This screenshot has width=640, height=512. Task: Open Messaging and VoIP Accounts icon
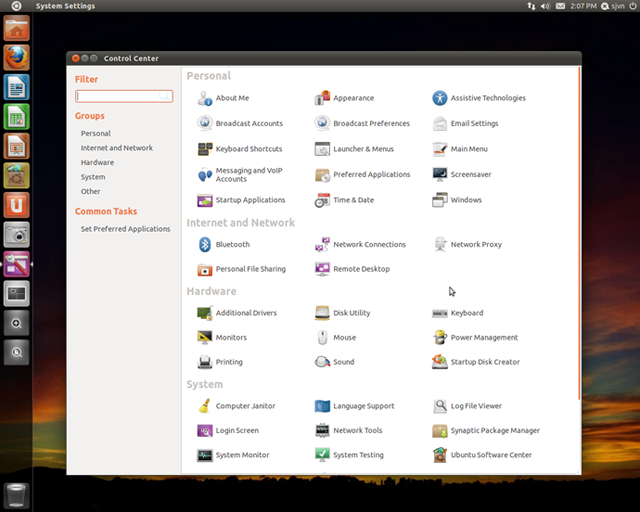[x=204, y=175]
